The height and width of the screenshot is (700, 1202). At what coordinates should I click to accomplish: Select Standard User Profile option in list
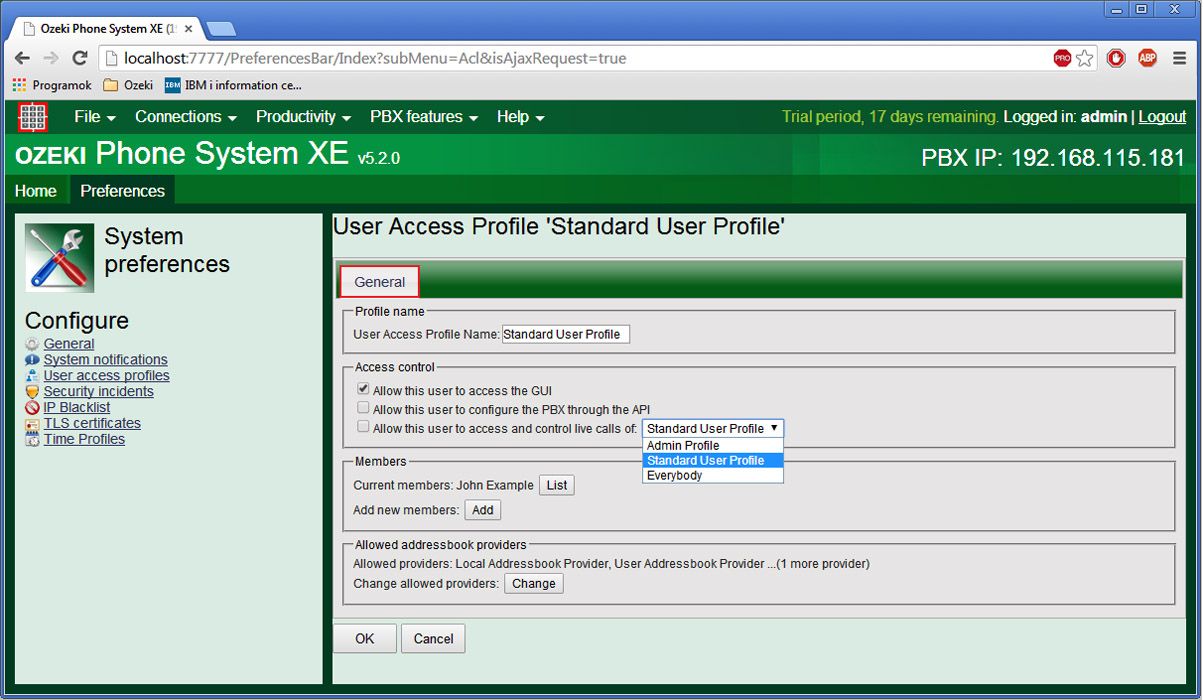[x=713, y=460]
